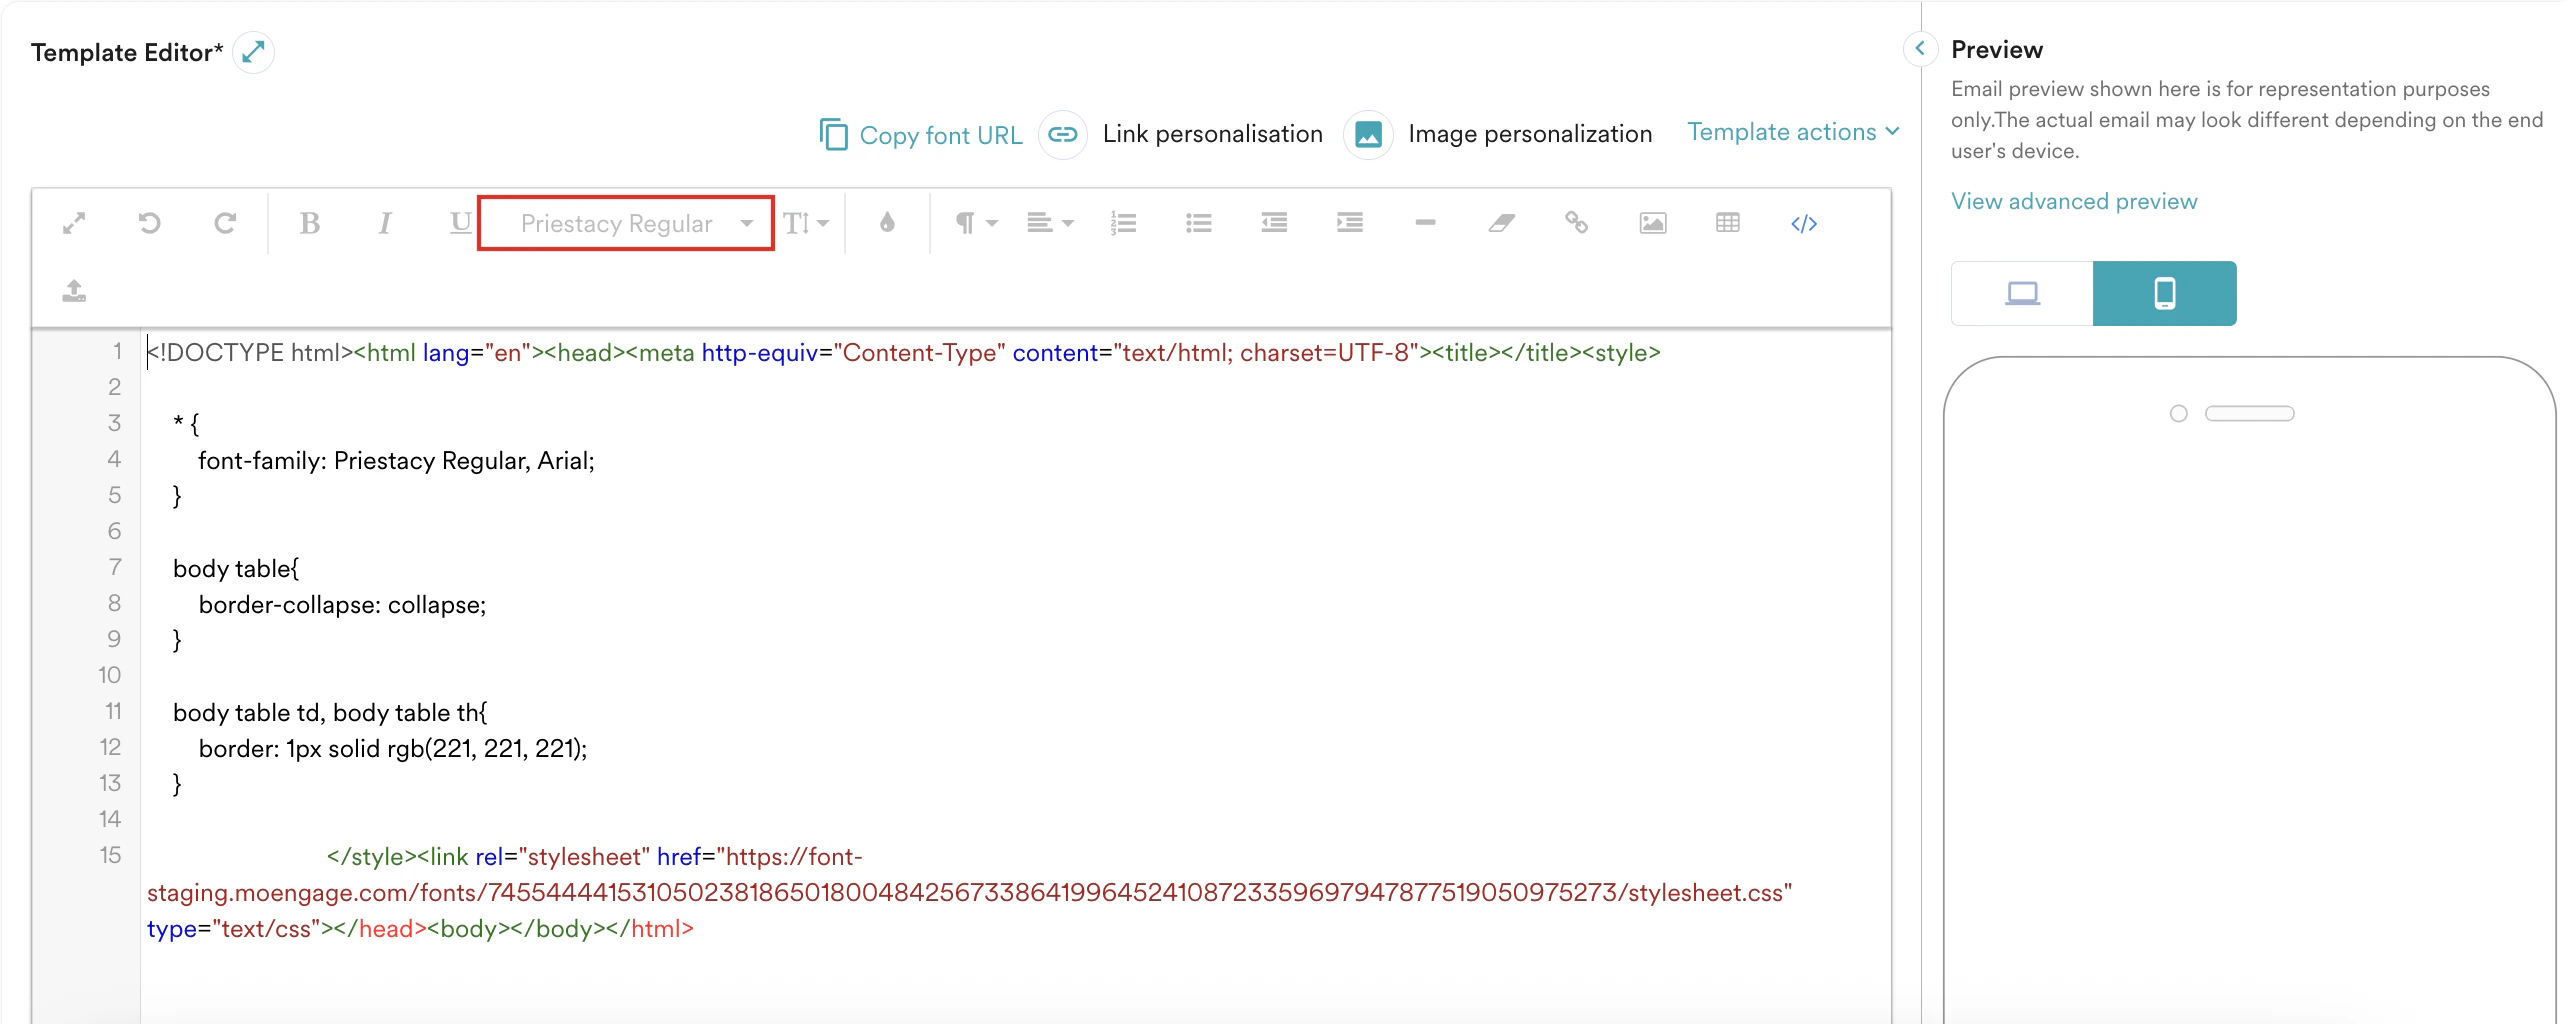Image resolution: width=2570 pixels, height=1024 pixels.
Task: Undo the last edit
Action: [x=150, y=223]
